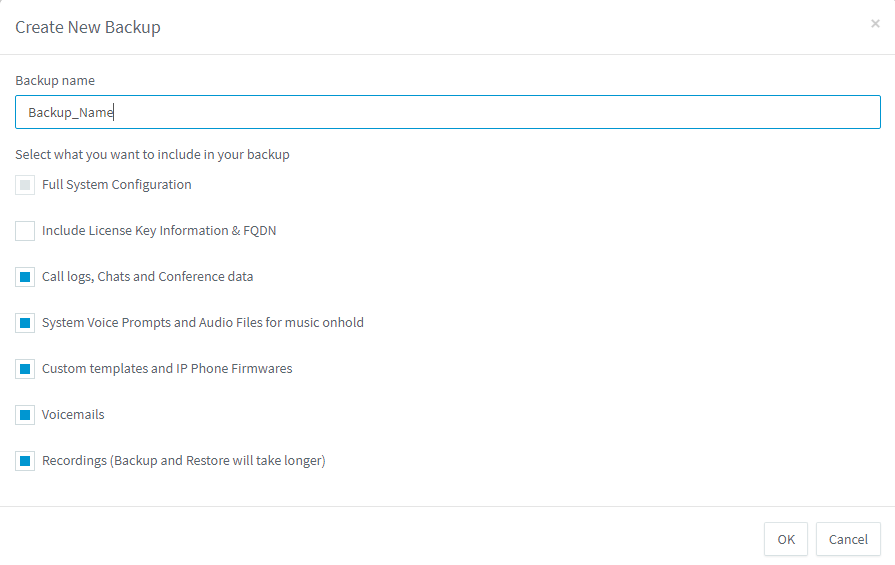Enable Include License Key Information & FQDN checkbox
The height and width of the screenshot is (565, 895).
(x=25, y=231)
